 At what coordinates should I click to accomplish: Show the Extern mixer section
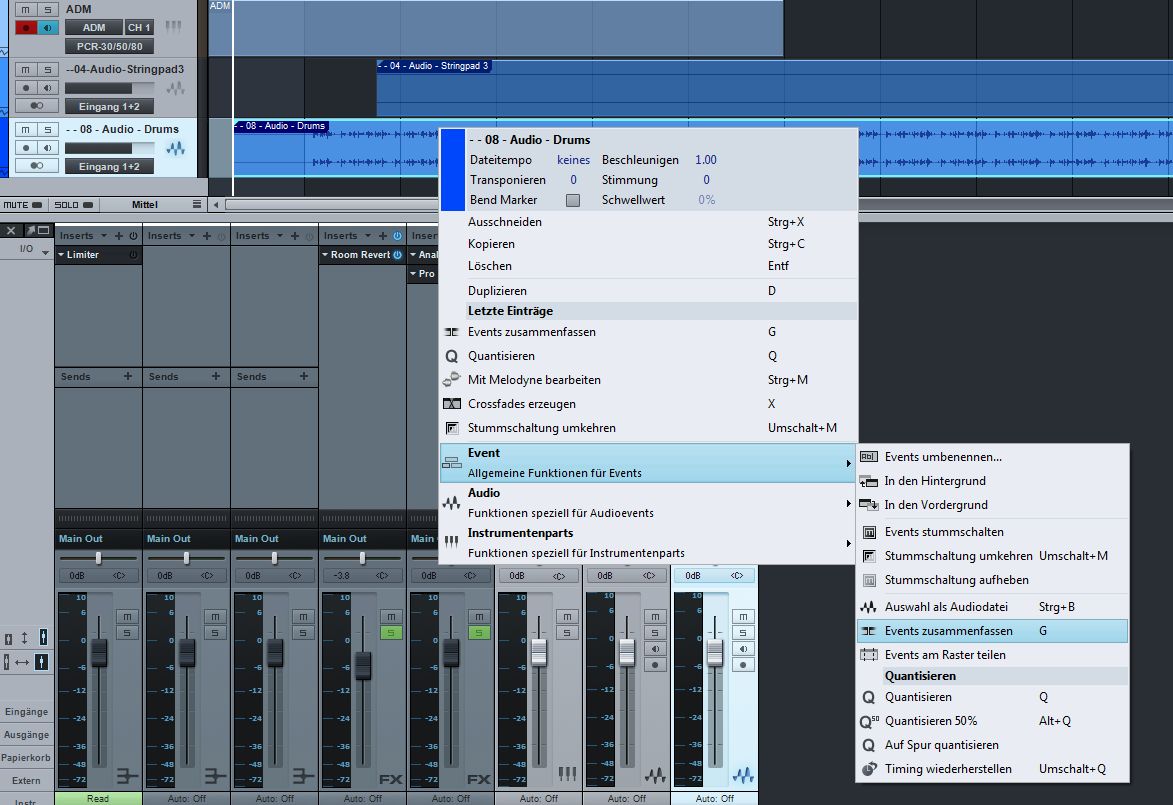coord(26,780)
